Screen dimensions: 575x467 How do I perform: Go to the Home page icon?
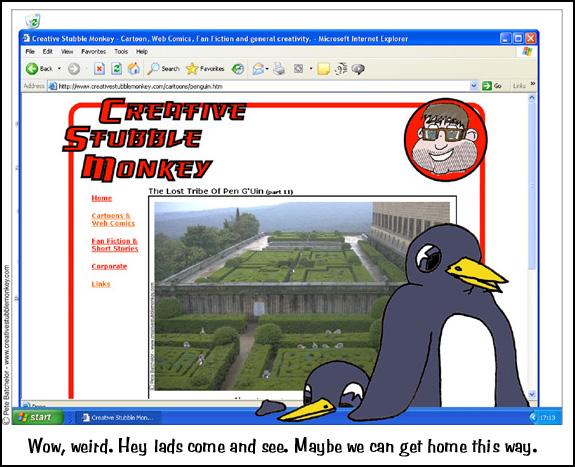pyautogui.click(x=134, y=69)
